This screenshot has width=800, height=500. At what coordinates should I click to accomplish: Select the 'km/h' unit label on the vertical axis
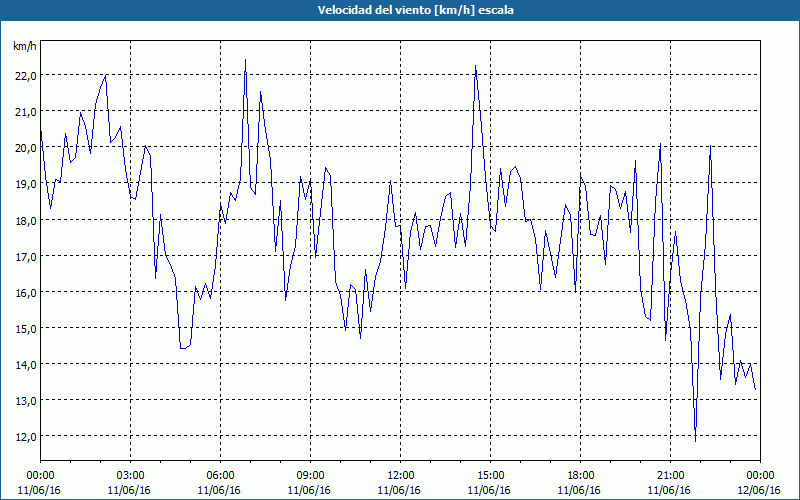[25, 47]
